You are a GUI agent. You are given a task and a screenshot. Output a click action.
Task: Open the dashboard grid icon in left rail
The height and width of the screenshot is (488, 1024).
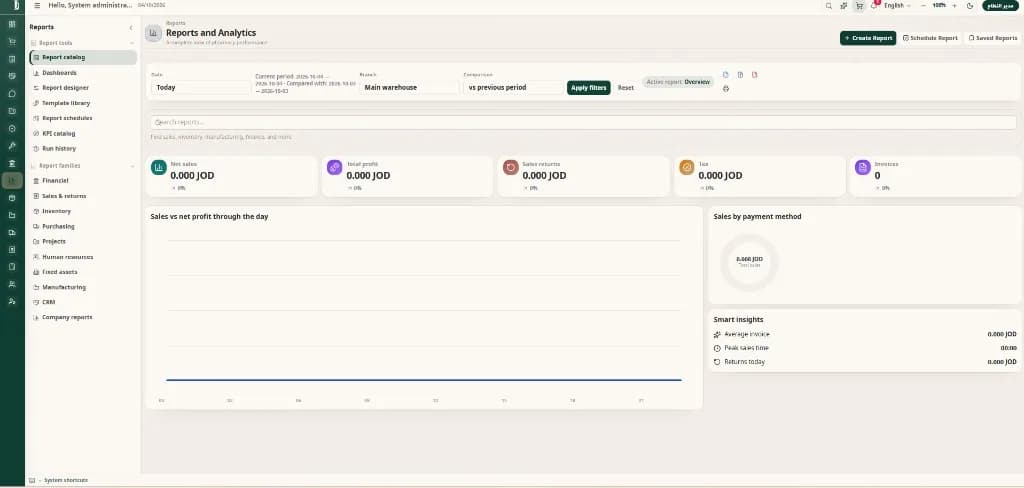click(x=12, y=24)
